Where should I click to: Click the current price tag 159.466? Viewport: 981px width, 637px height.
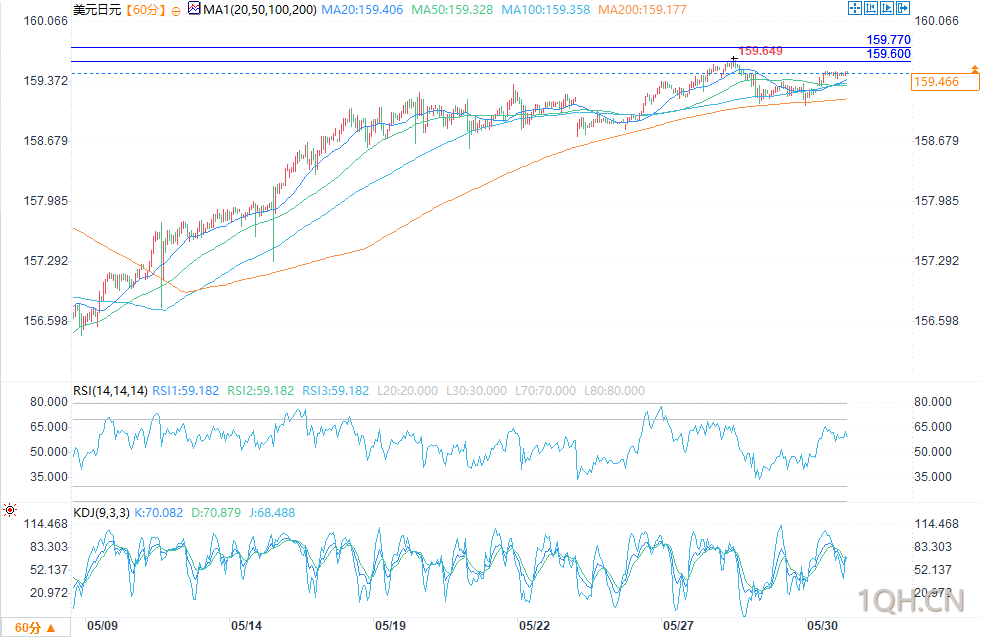[945, 82]
